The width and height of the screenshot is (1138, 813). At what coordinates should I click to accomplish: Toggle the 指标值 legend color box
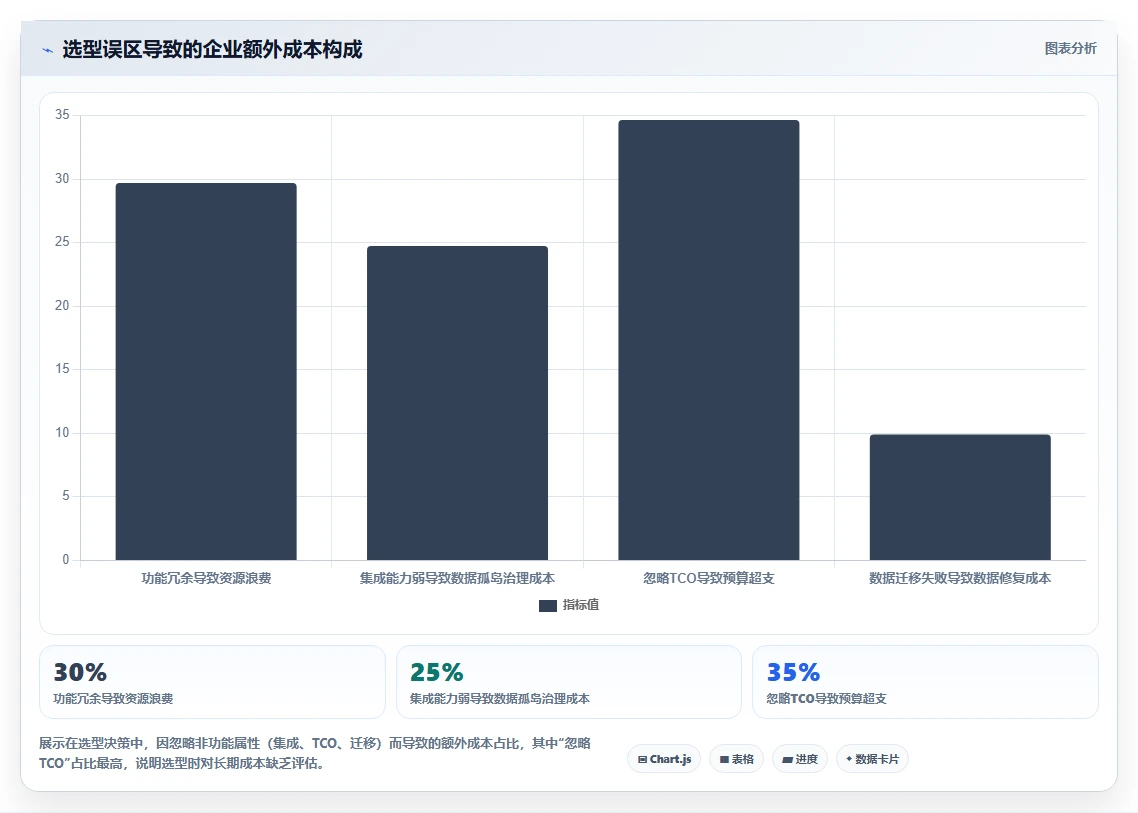[548, 605]
